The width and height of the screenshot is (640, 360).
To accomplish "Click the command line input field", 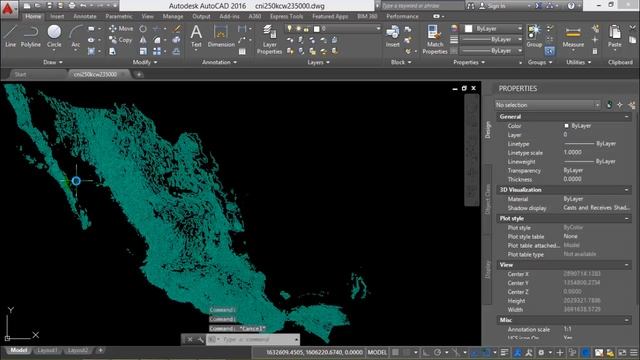I will tap(257, 340).
